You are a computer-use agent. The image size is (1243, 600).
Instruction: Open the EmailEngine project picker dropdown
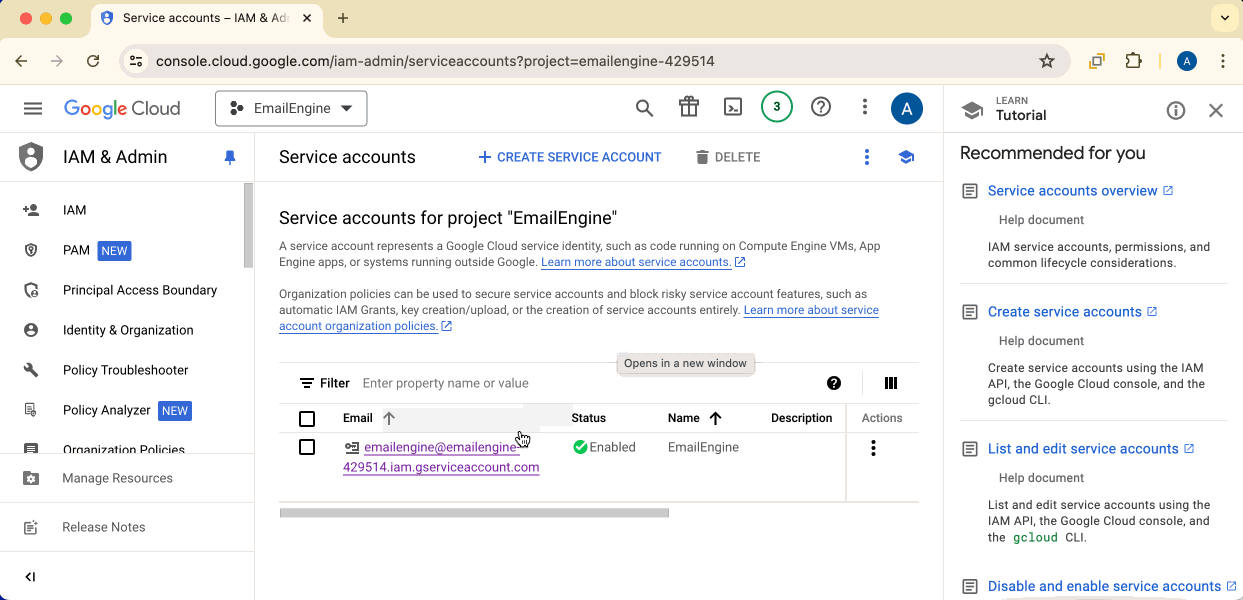coord(291,108)
